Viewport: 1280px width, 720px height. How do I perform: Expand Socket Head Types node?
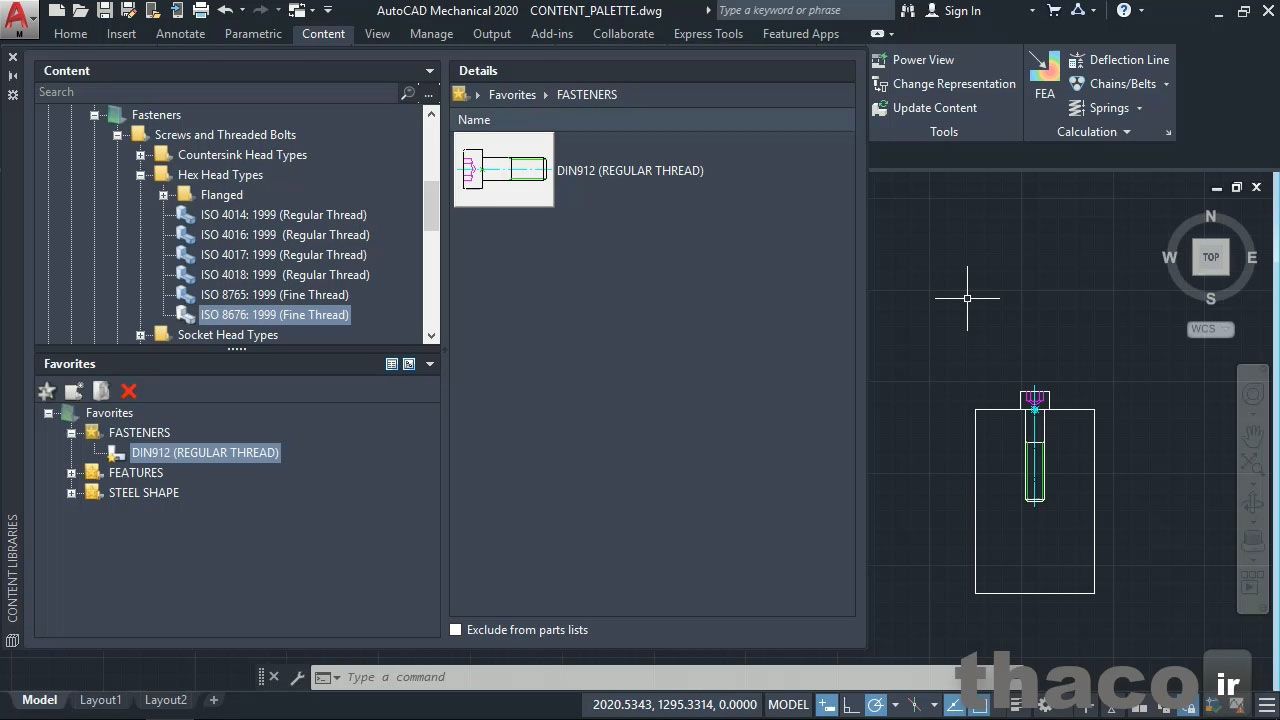[141, 335]
